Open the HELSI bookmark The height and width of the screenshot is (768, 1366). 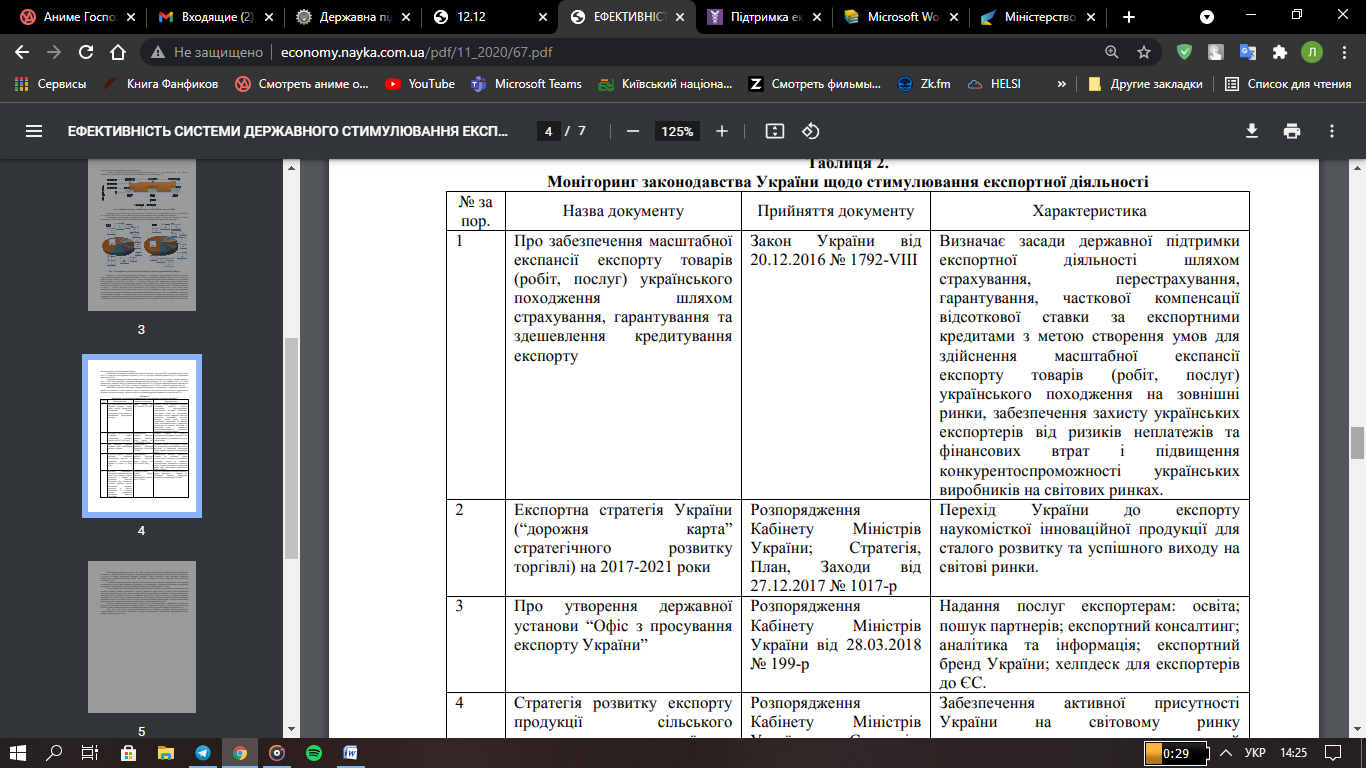coord(994,84)
